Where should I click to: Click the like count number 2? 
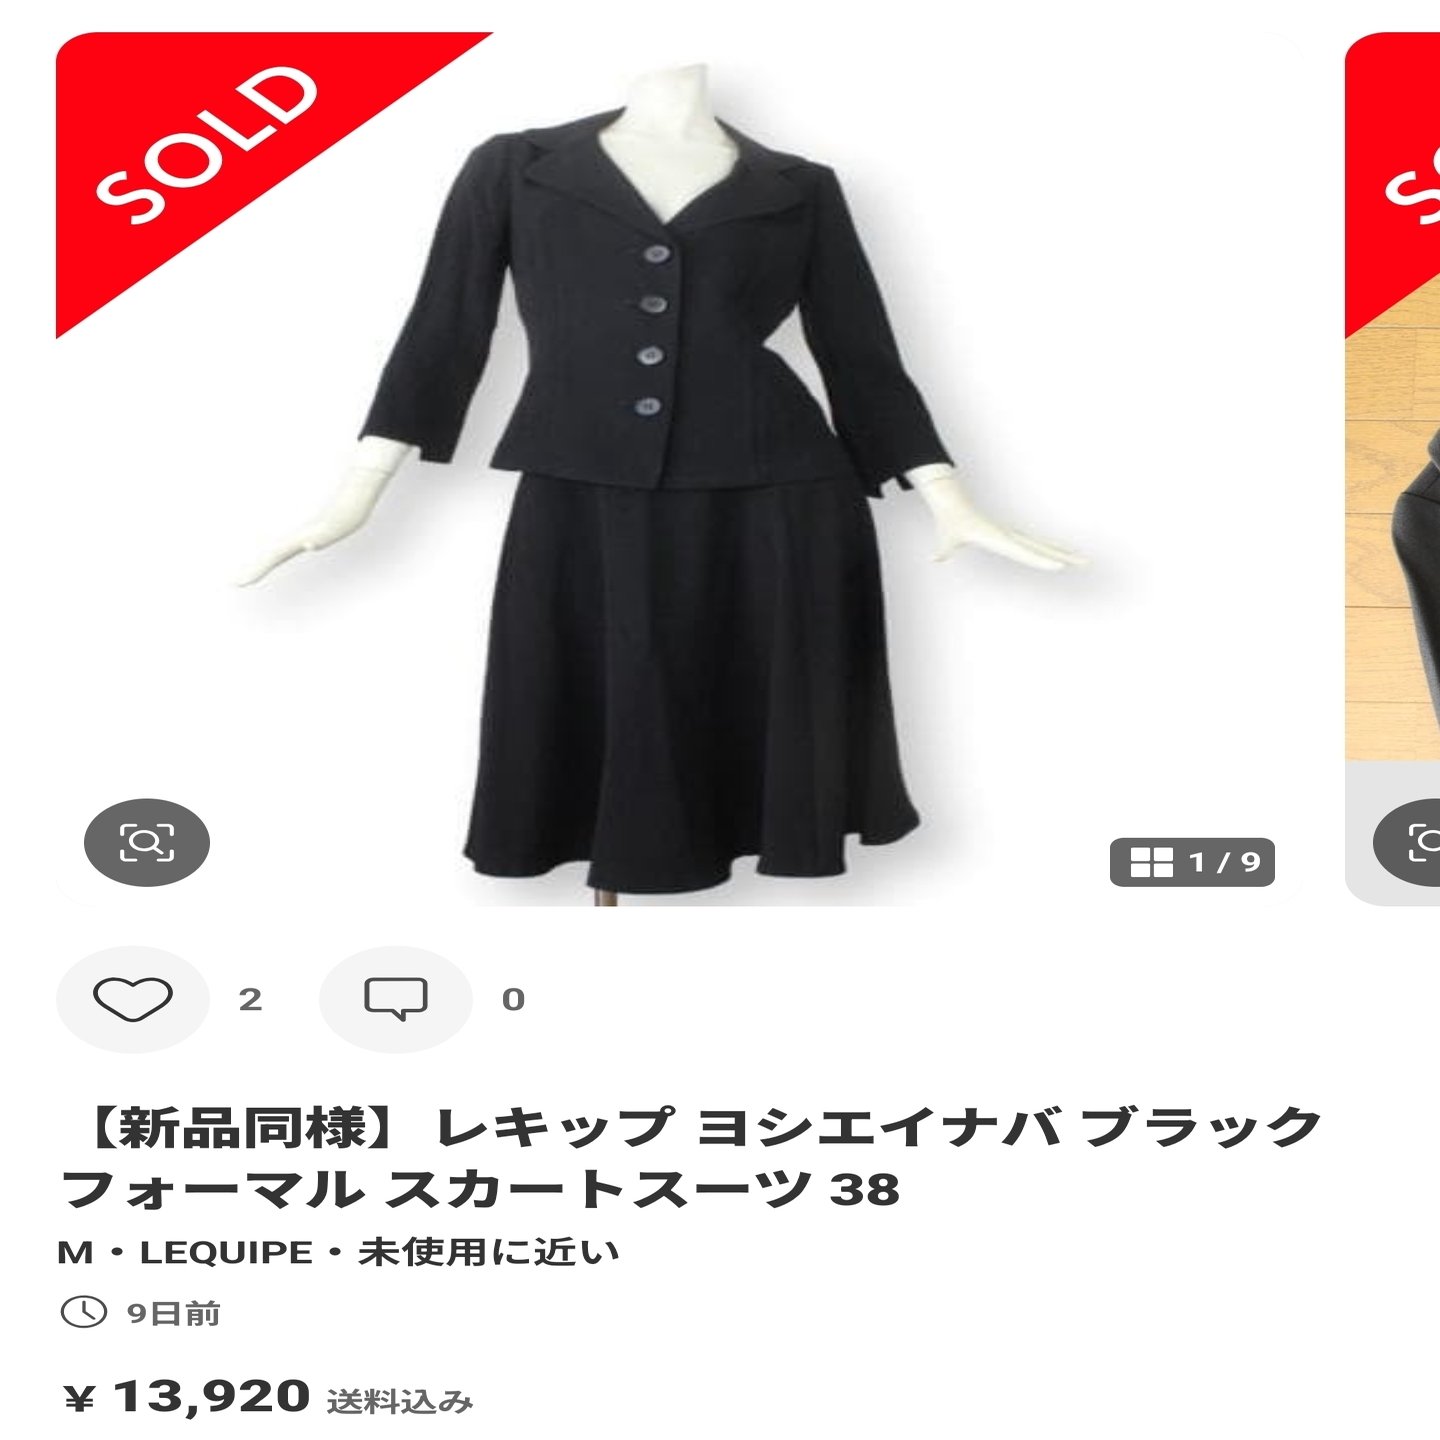point(250,999)
